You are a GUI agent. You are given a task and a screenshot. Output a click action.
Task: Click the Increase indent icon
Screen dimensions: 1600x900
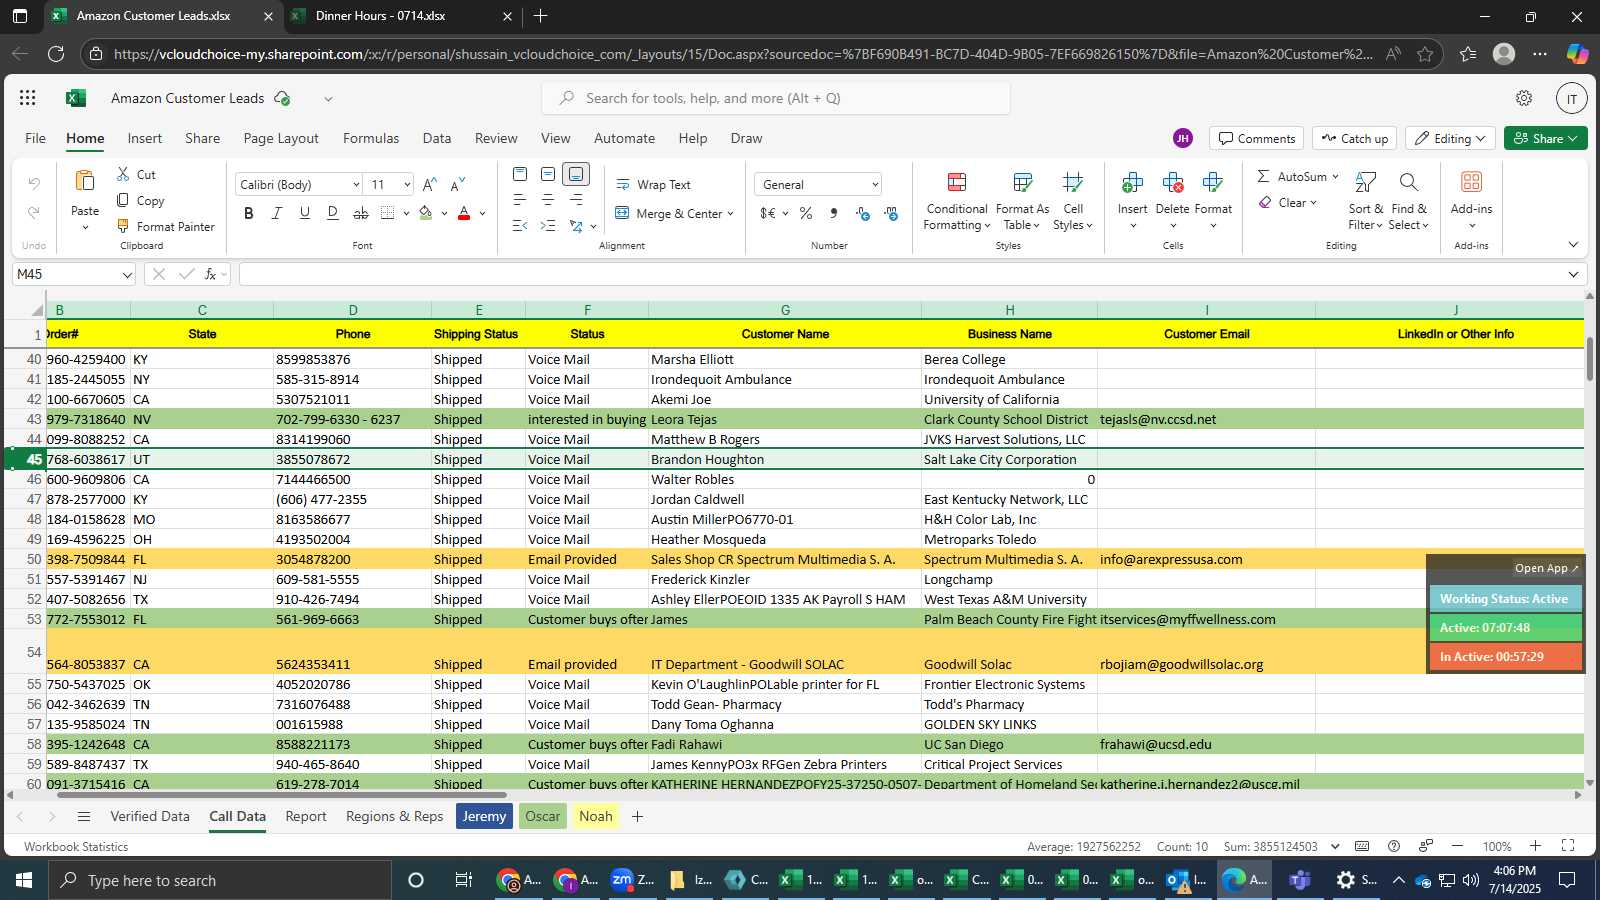pos(548,226)
